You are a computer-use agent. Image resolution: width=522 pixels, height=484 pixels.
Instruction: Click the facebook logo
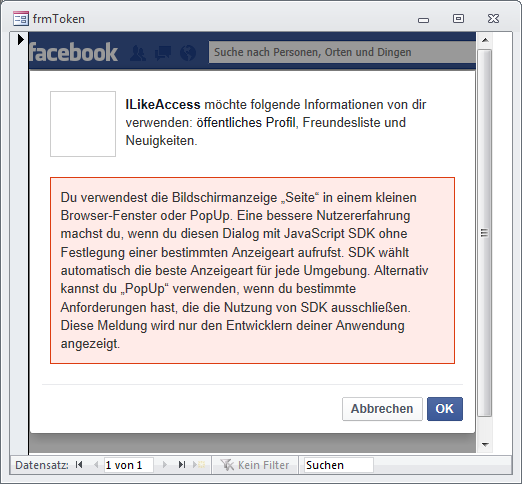click(74, 52)
